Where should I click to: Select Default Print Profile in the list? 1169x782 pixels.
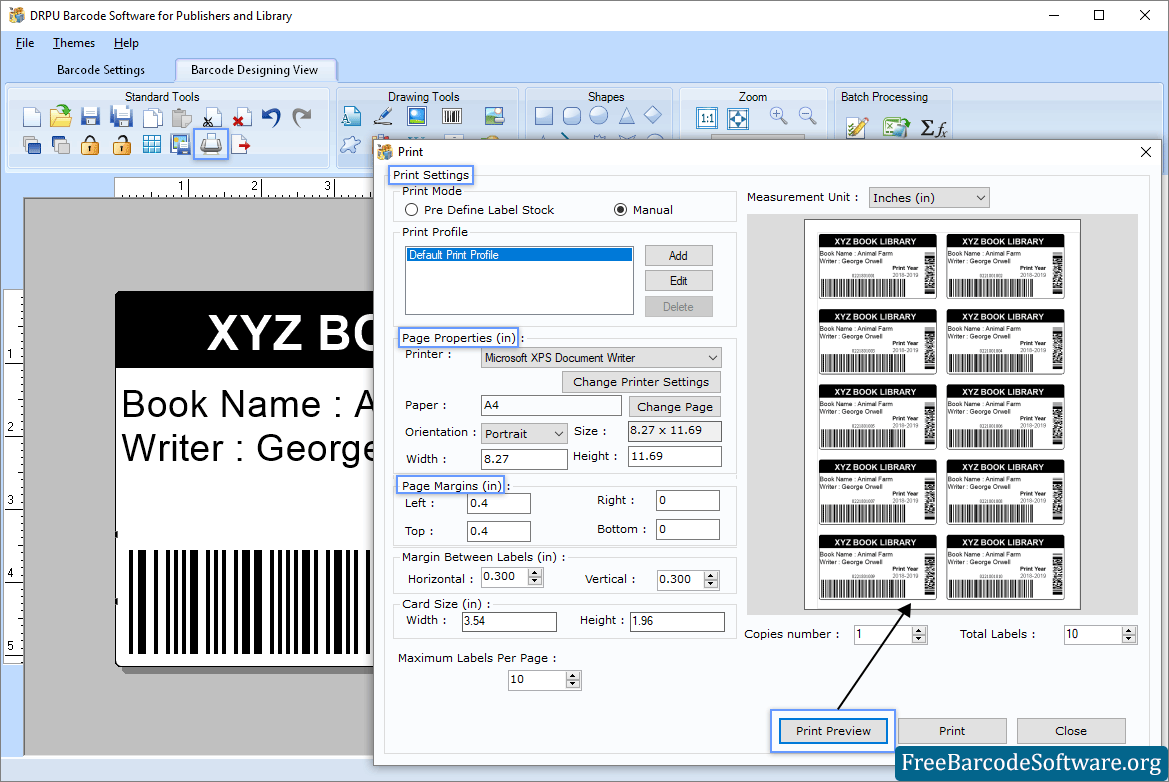tap(520, 255)
